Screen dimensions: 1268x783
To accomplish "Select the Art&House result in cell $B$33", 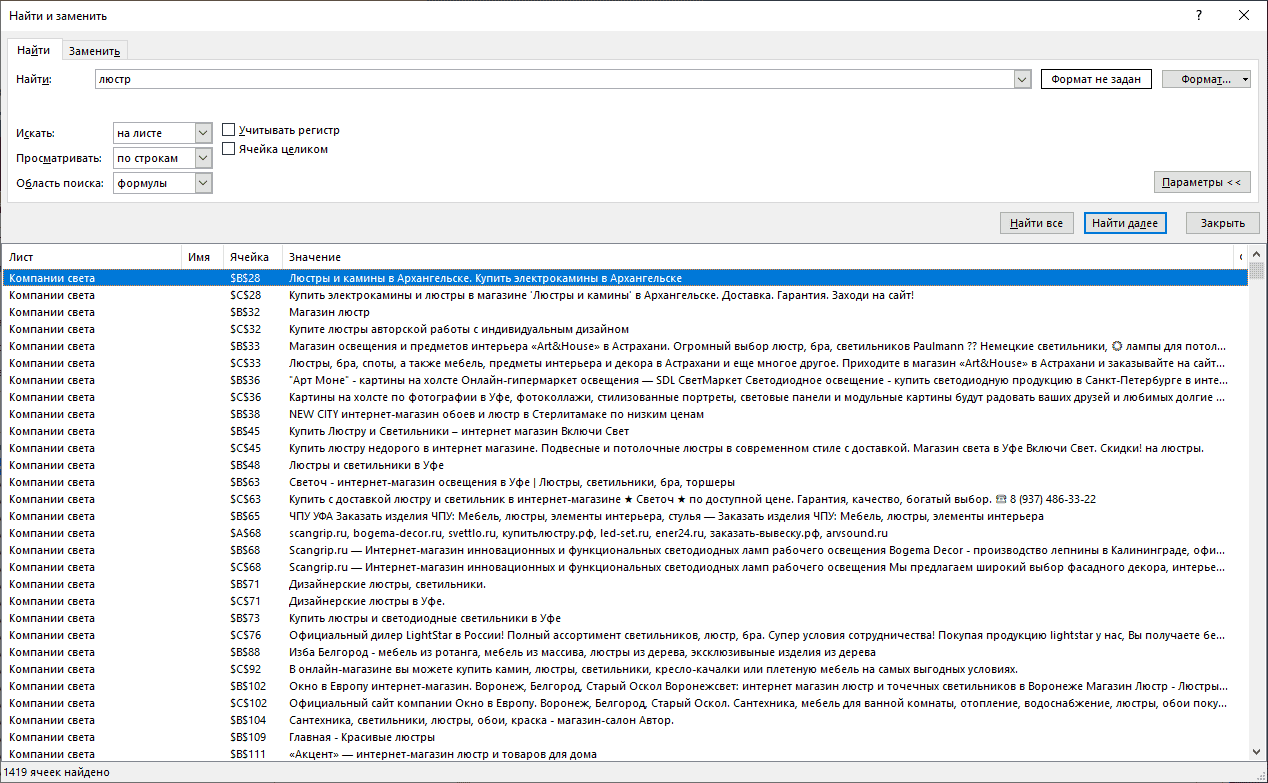I will coord(625,346).
